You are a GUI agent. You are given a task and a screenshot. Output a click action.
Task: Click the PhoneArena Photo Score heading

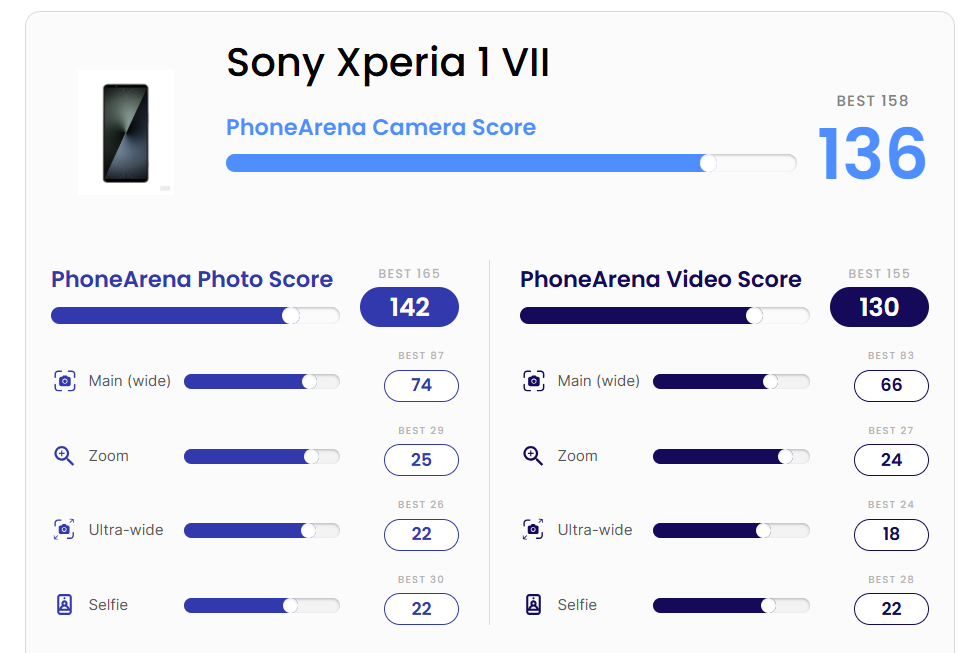pos(192,279)
